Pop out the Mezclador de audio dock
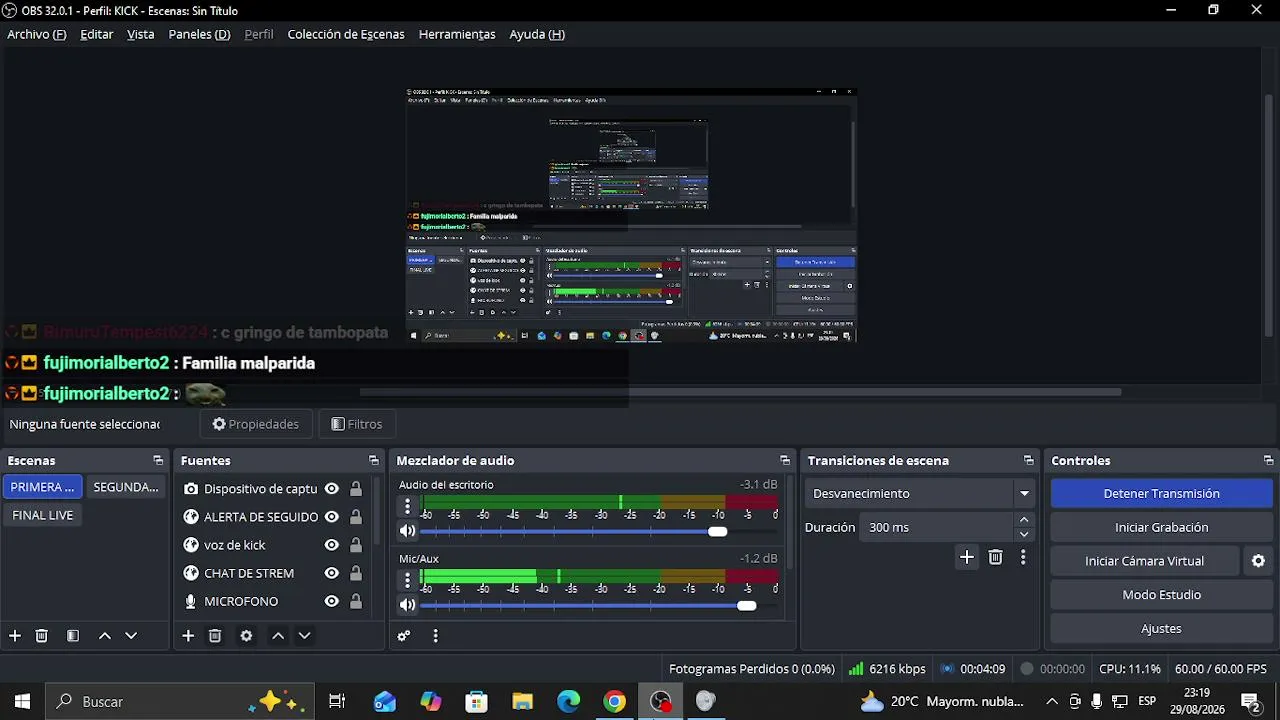1280x720 pixels. point(785,461)
